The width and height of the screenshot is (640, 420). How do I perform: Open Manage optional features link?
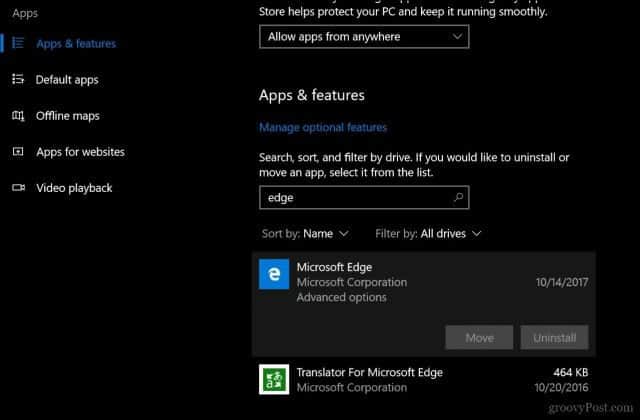(x=323, y=127)
